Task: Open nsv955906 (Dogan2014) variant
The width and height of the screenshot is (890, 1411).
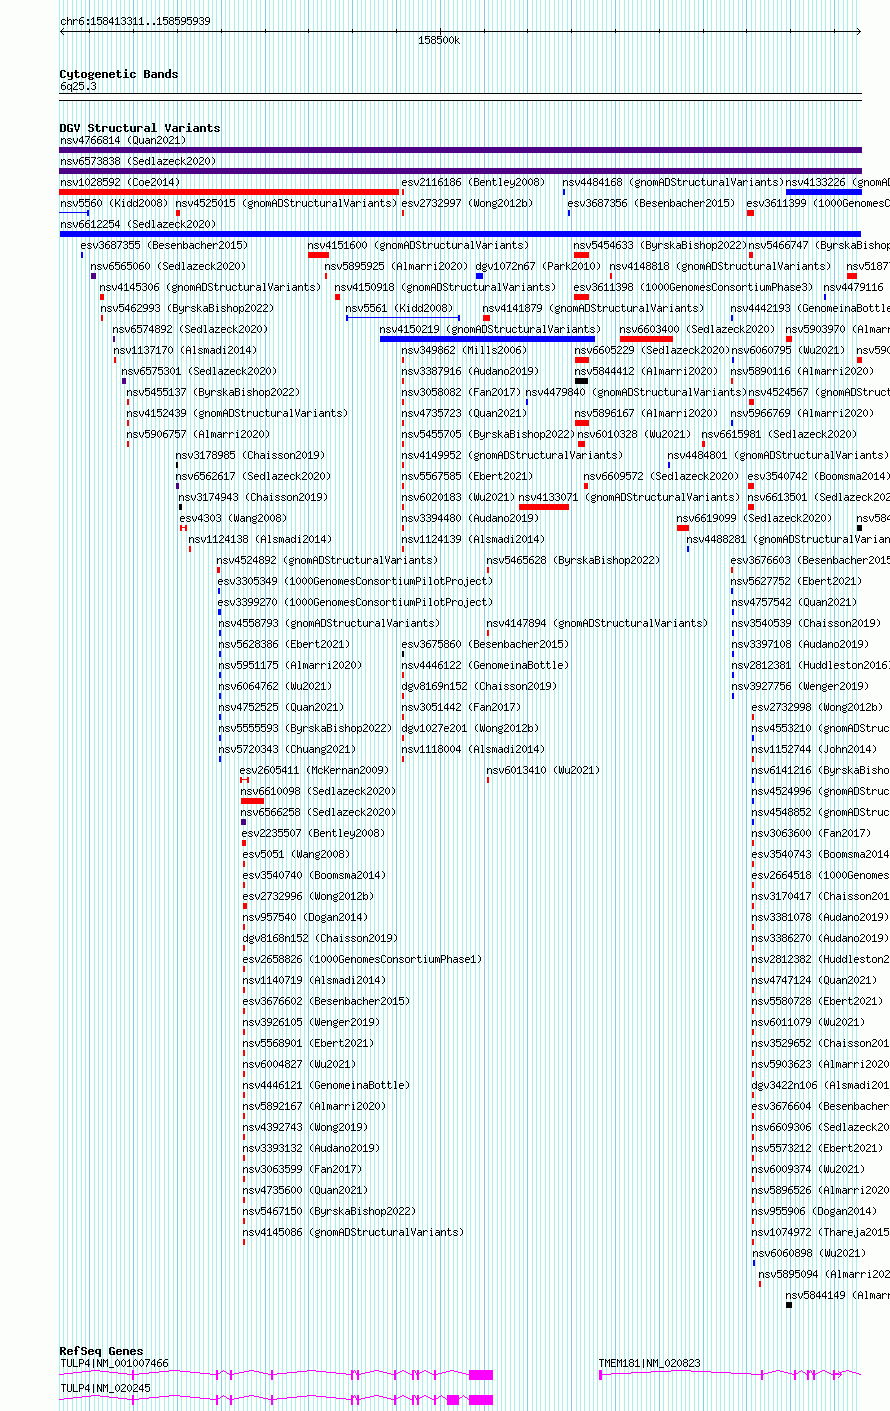Action: [x=814, y=1211]
